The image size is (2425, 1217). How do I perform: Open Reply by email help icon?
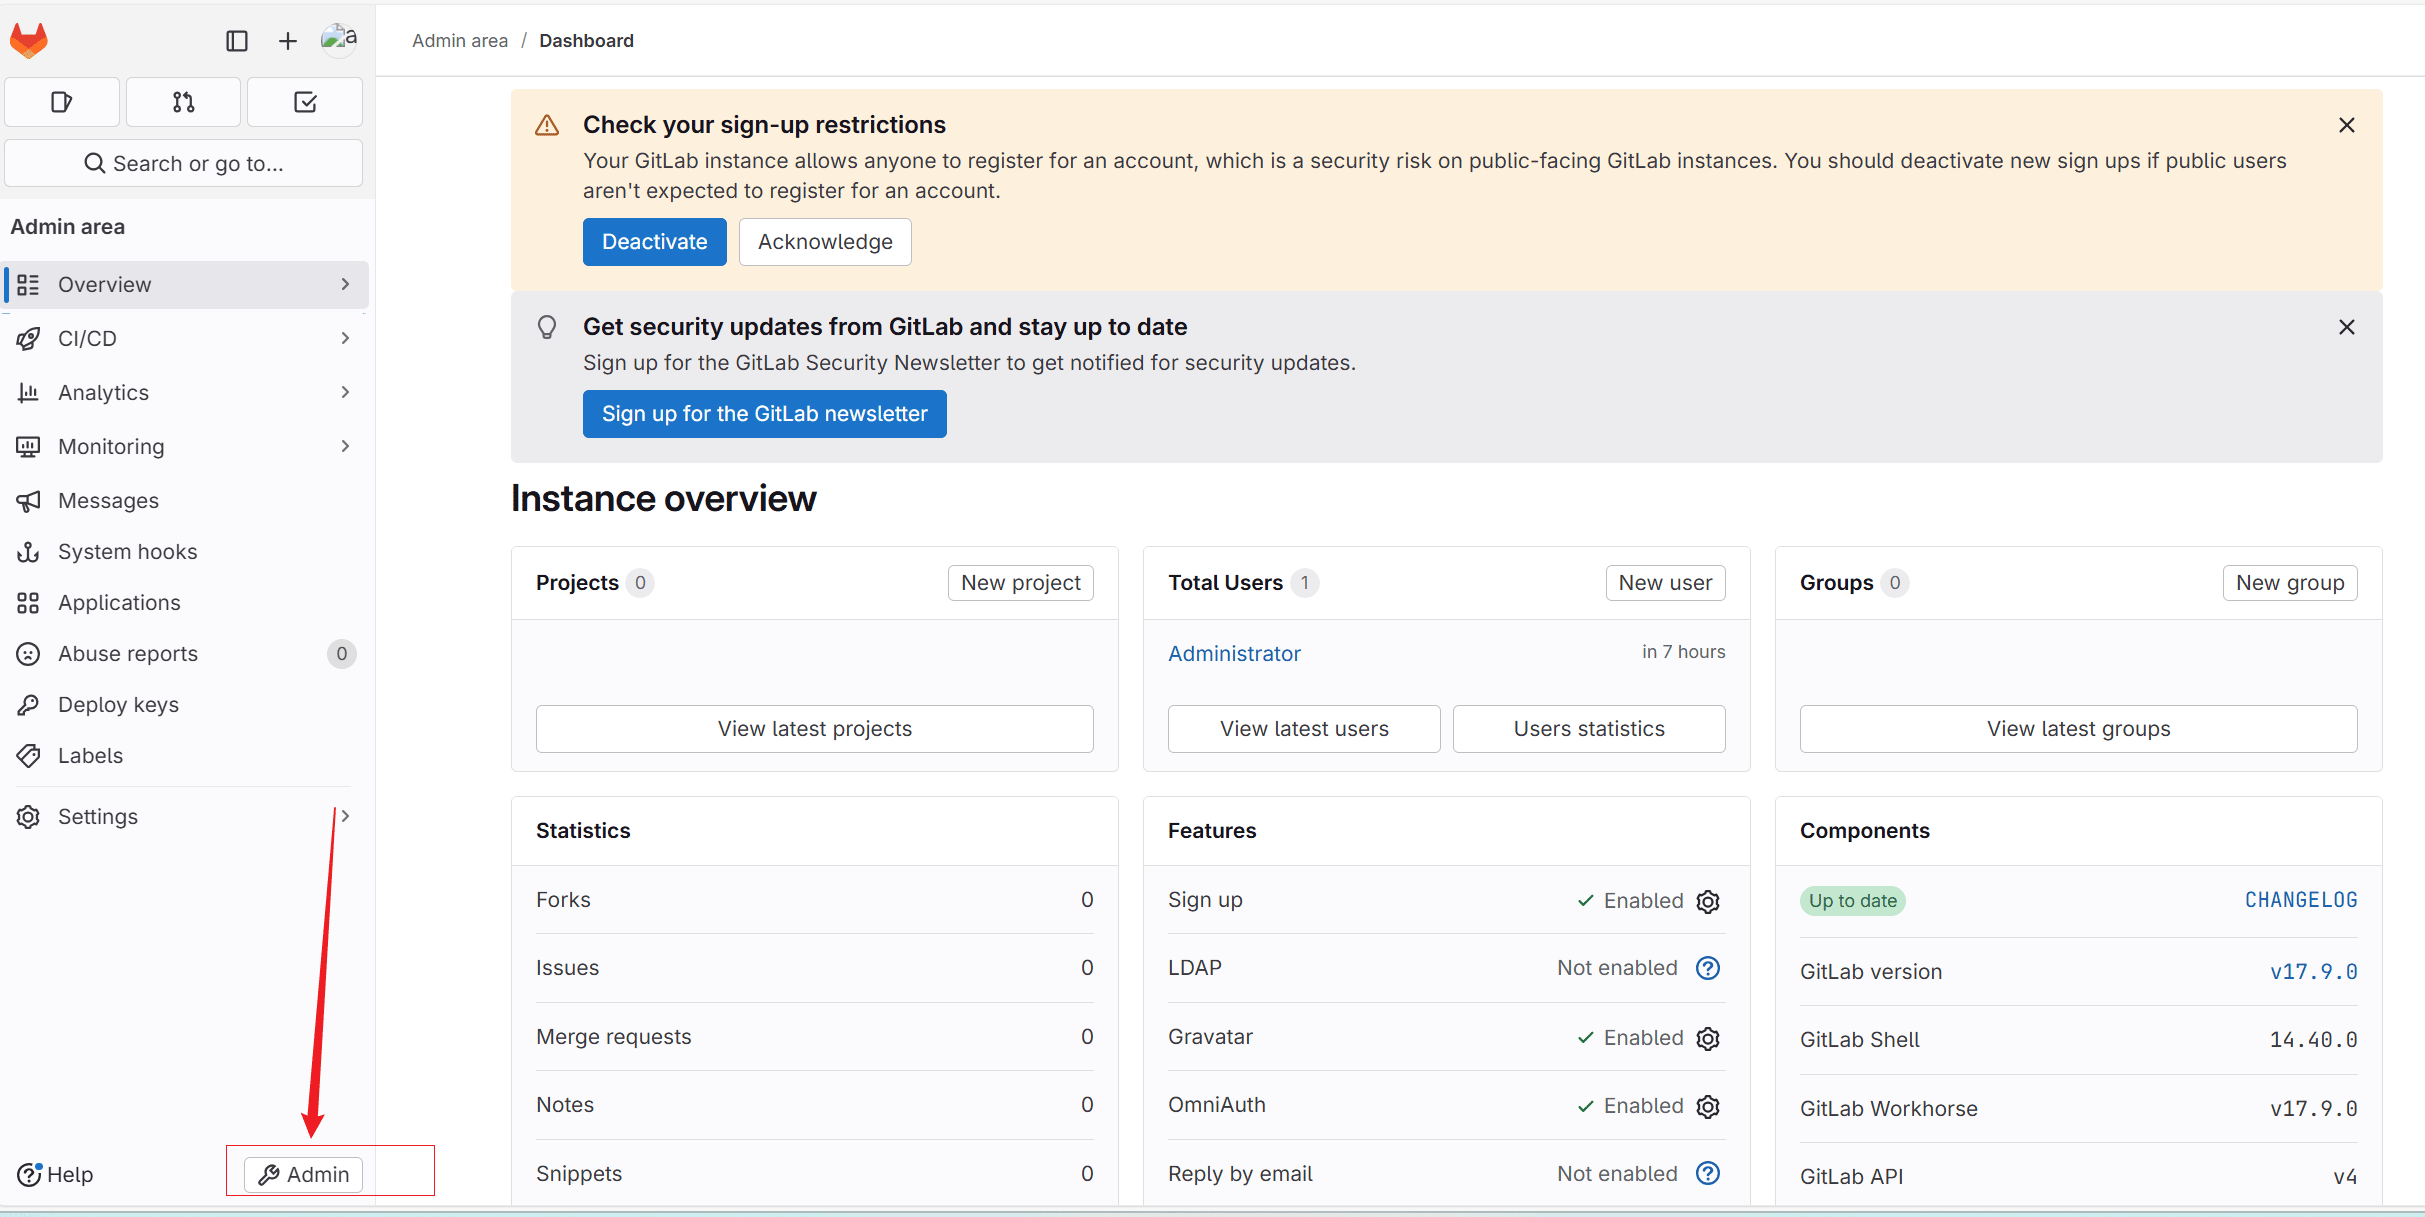(1708, 1173)
